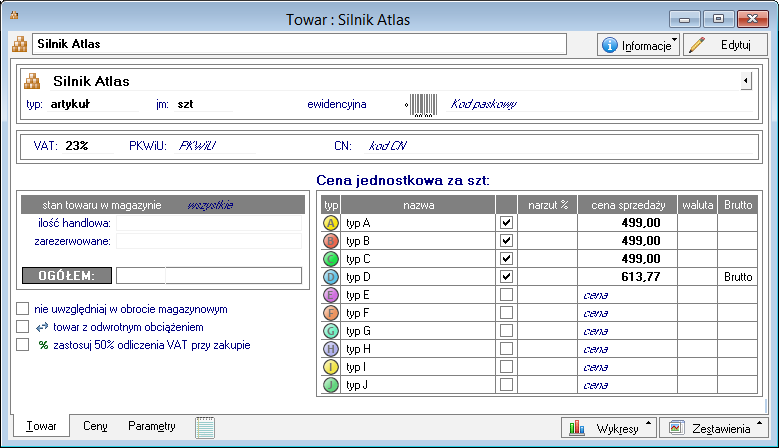Click the 'waluta' column header
Screen dimensions: 779x448
click(698, 205)
